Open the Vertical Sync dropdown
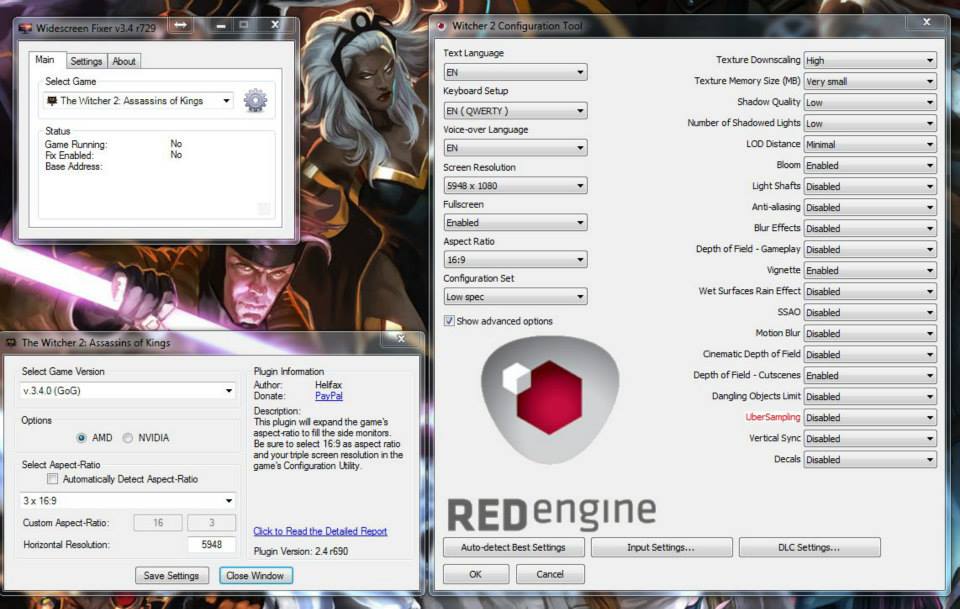This screenshot has width=960, height=609. click(x=870, y=438)
